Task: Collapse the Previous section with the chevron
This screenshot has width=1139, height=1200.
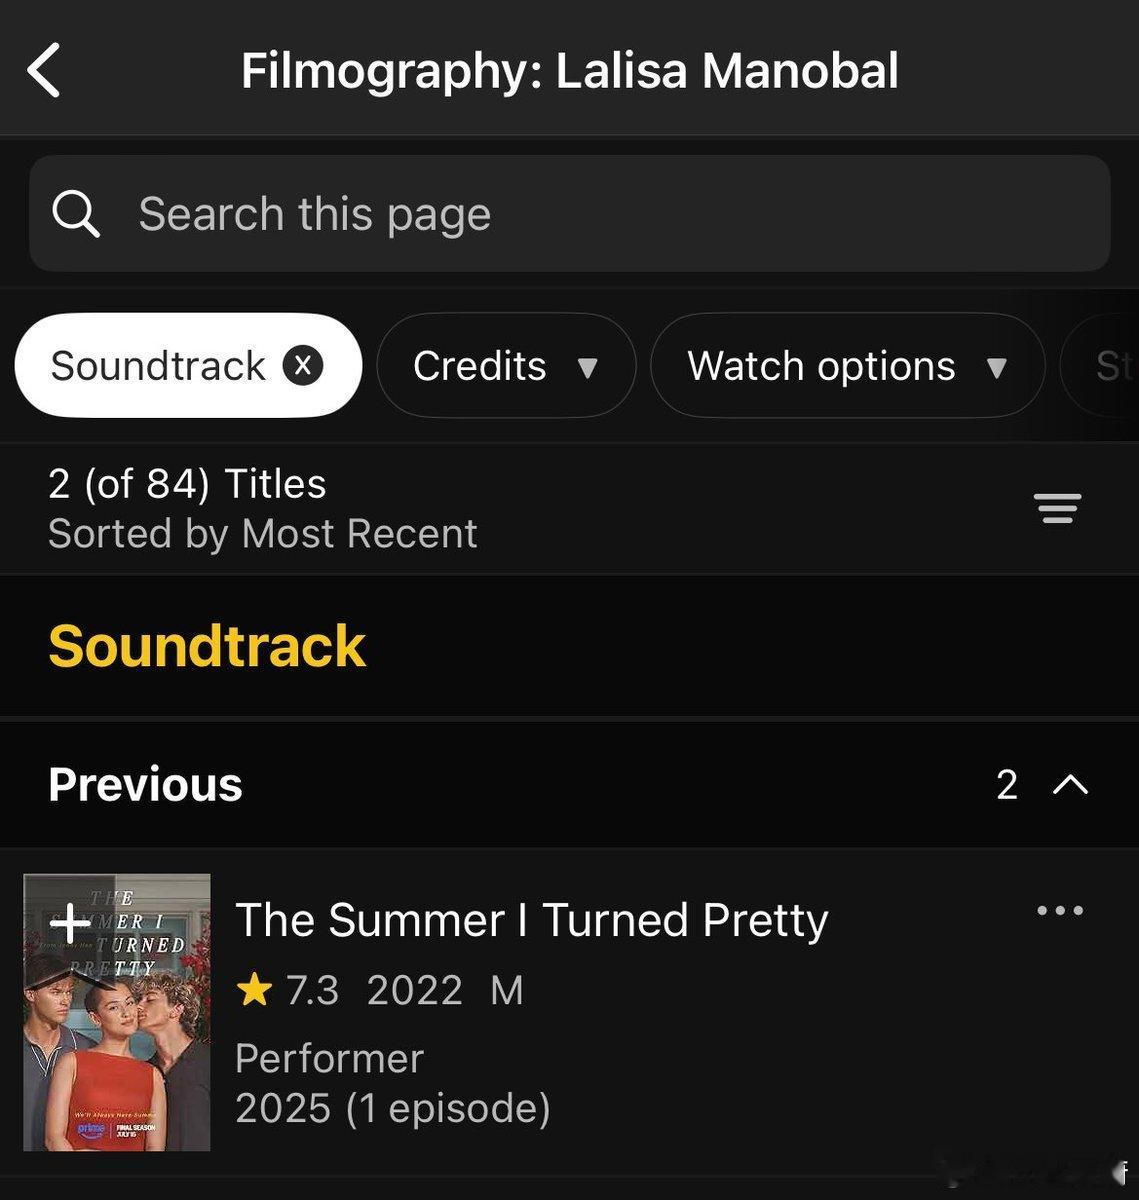Action: click(1070, 785)
